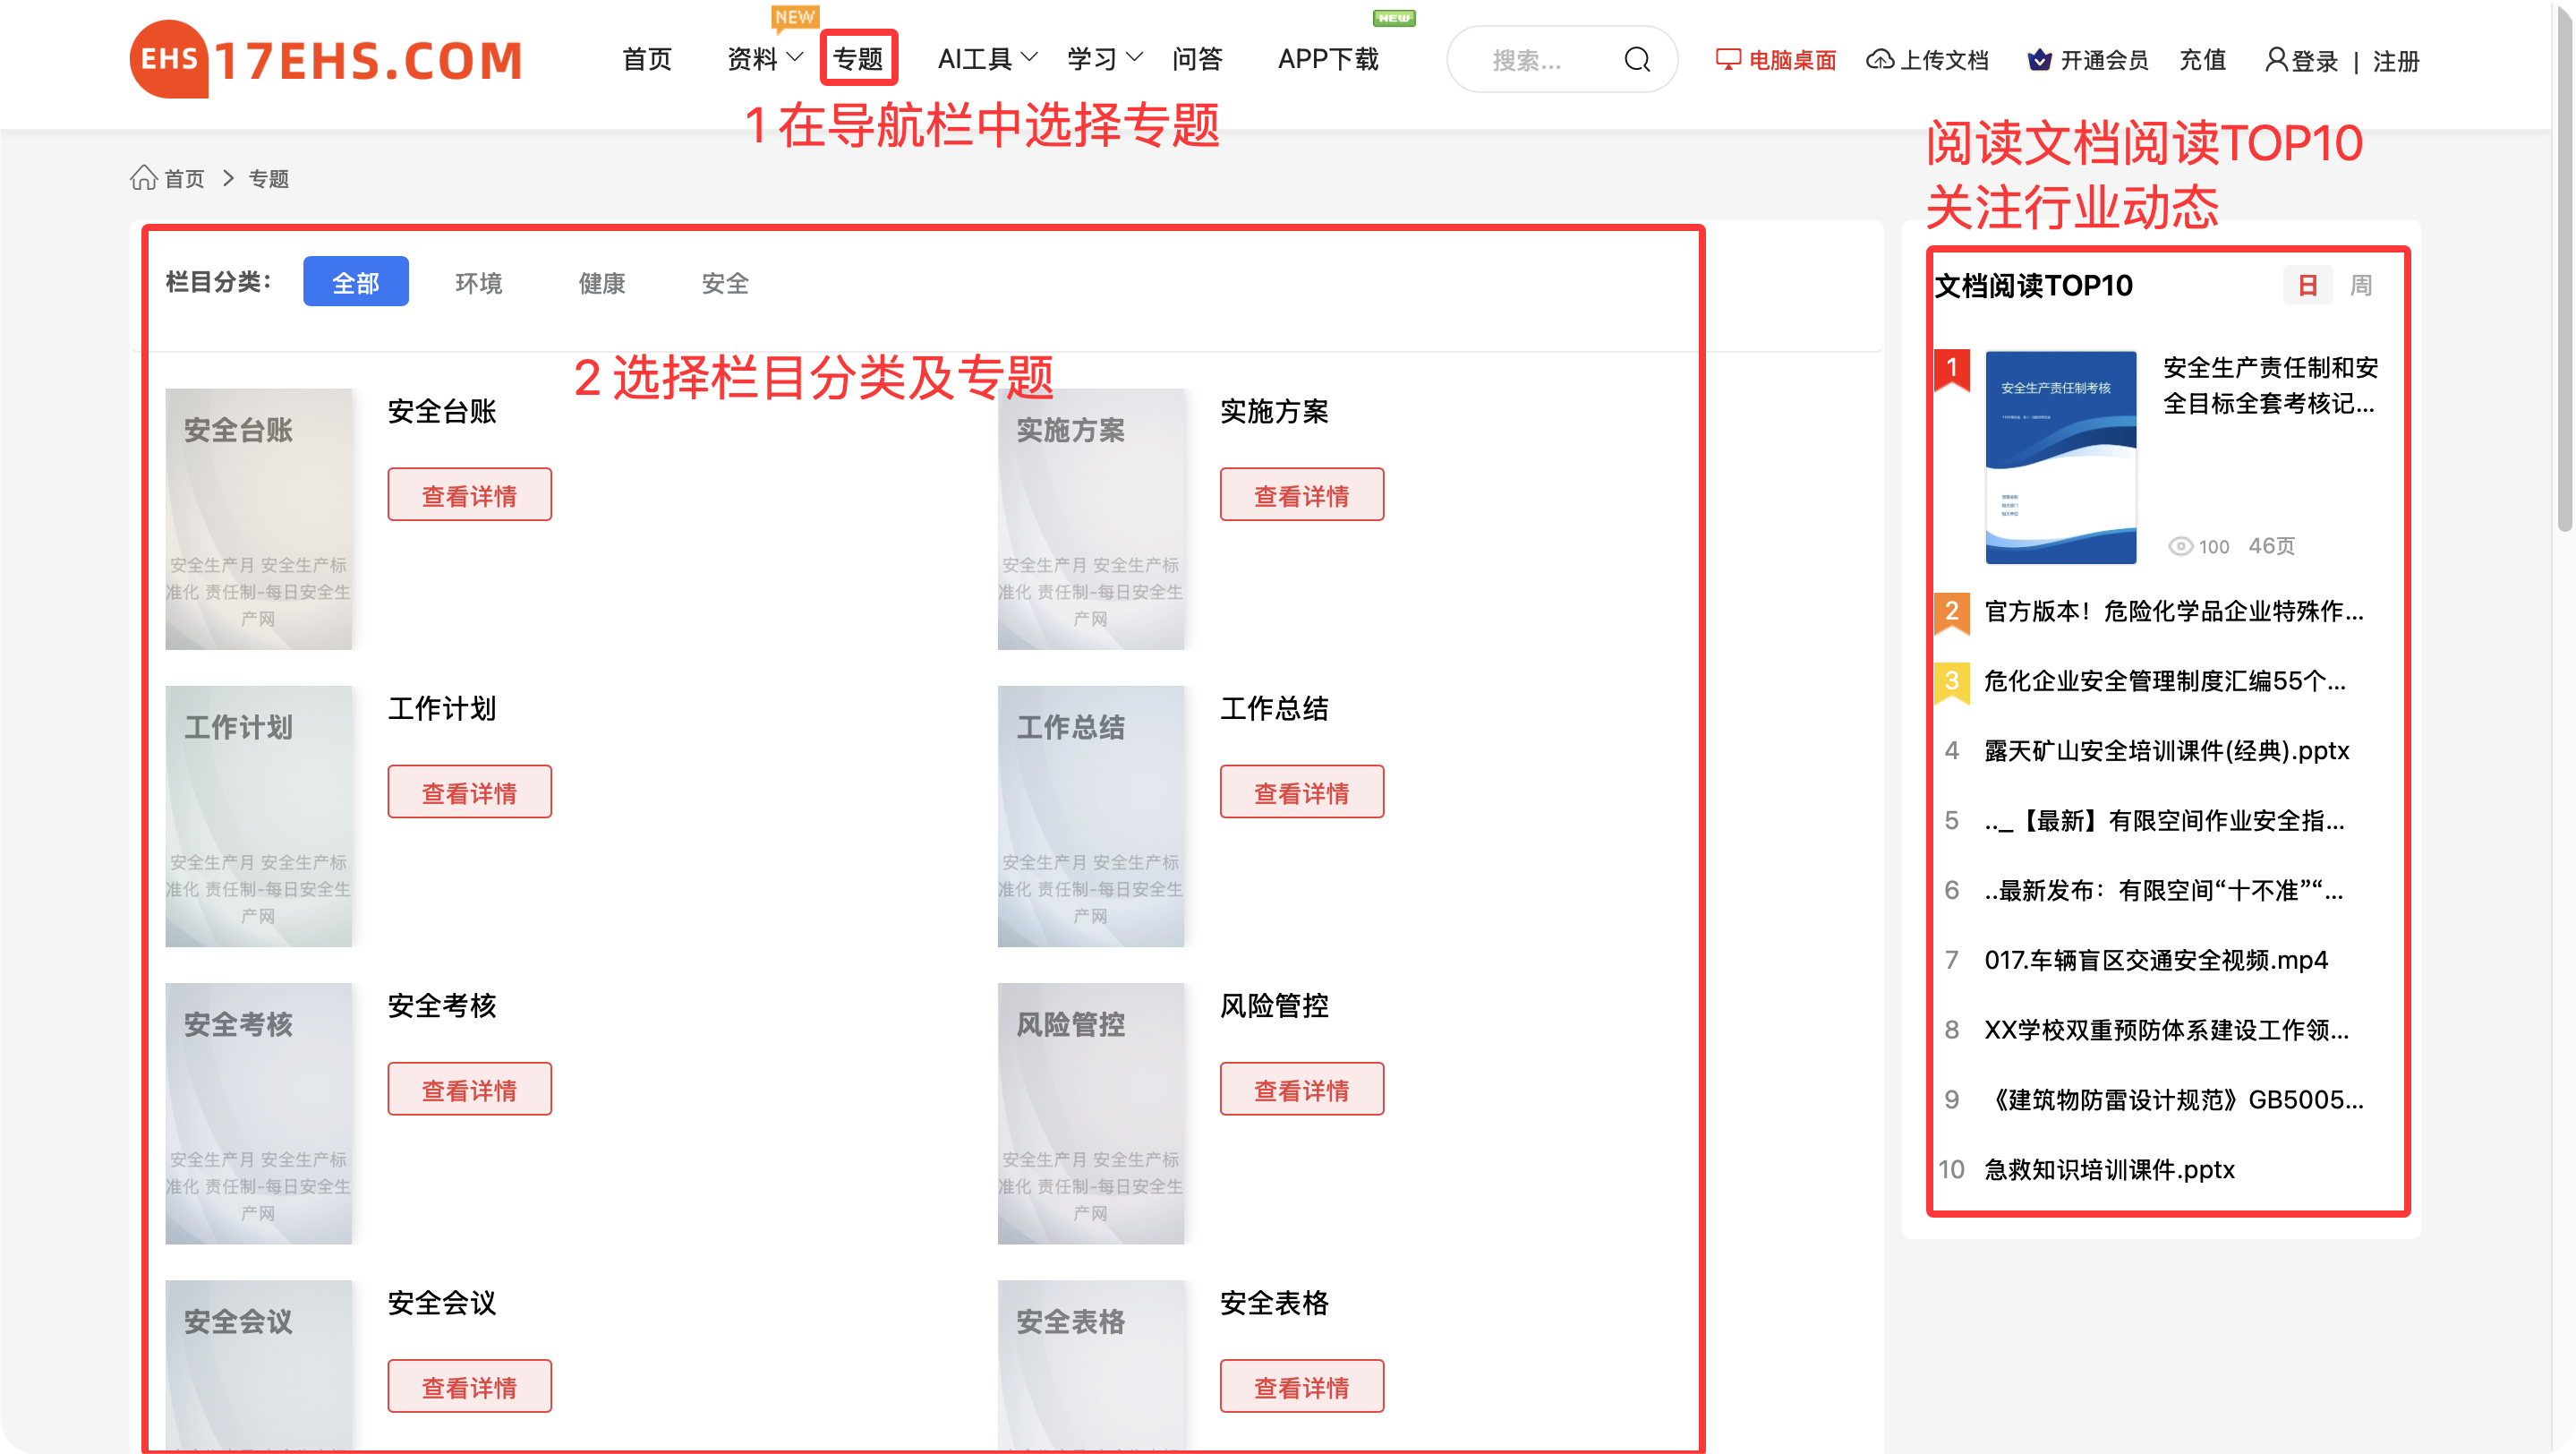Switch TOP10 list to 日 view
The height and width of the screenshot is (1454, 2576).
2308,285
